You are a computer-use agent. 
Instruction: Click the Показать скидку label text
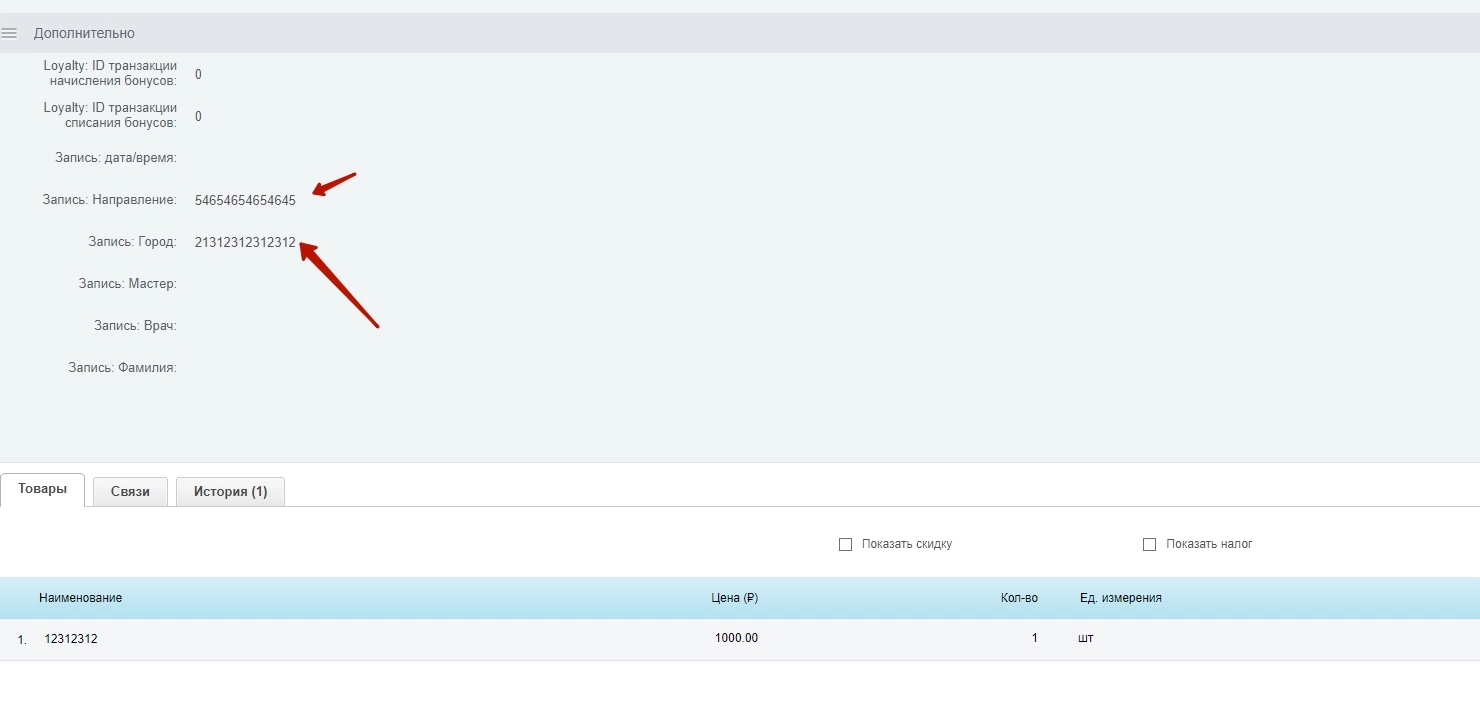(x=906, y=544)
